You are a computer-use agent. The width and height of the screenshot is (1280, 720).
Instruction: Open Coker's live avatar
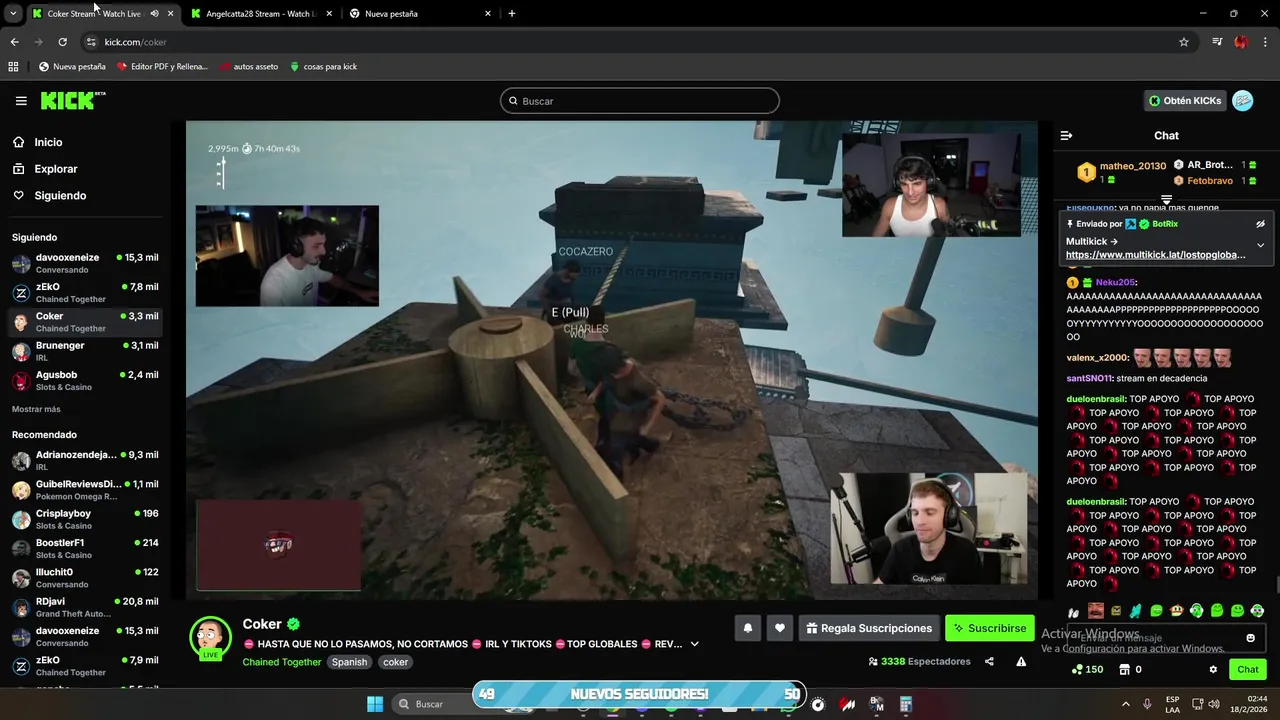(x=211, y=637)
